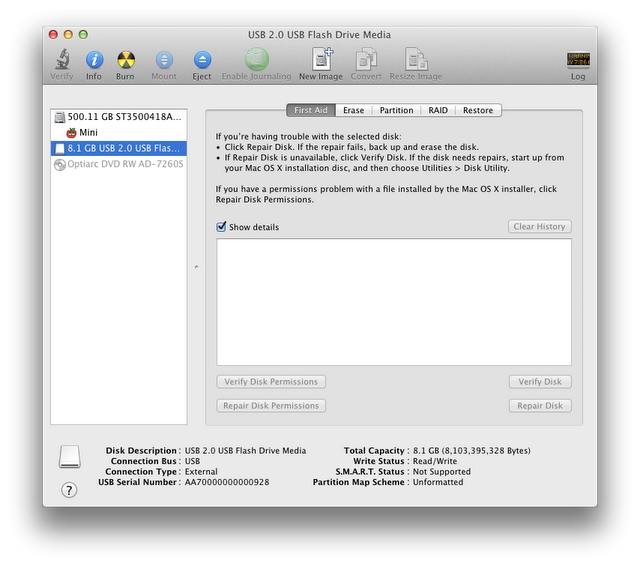Click the Partition Map Scheme value Unformatted

coord(438,482)
